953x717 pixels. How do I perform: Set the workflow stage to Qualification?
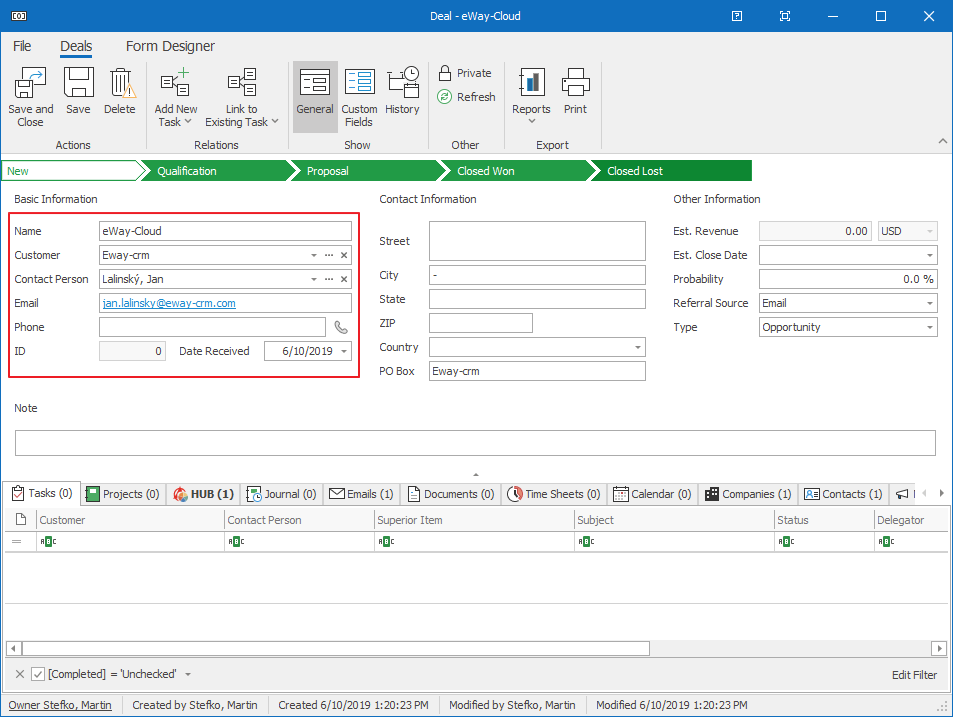(x=214, y=171)
